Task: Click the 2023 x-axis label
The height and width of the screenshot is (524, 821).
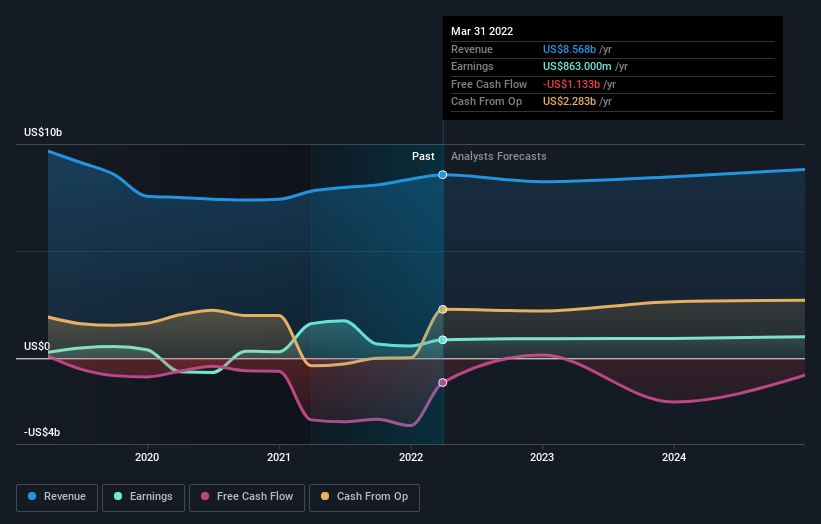Action: tap(542, 457)
